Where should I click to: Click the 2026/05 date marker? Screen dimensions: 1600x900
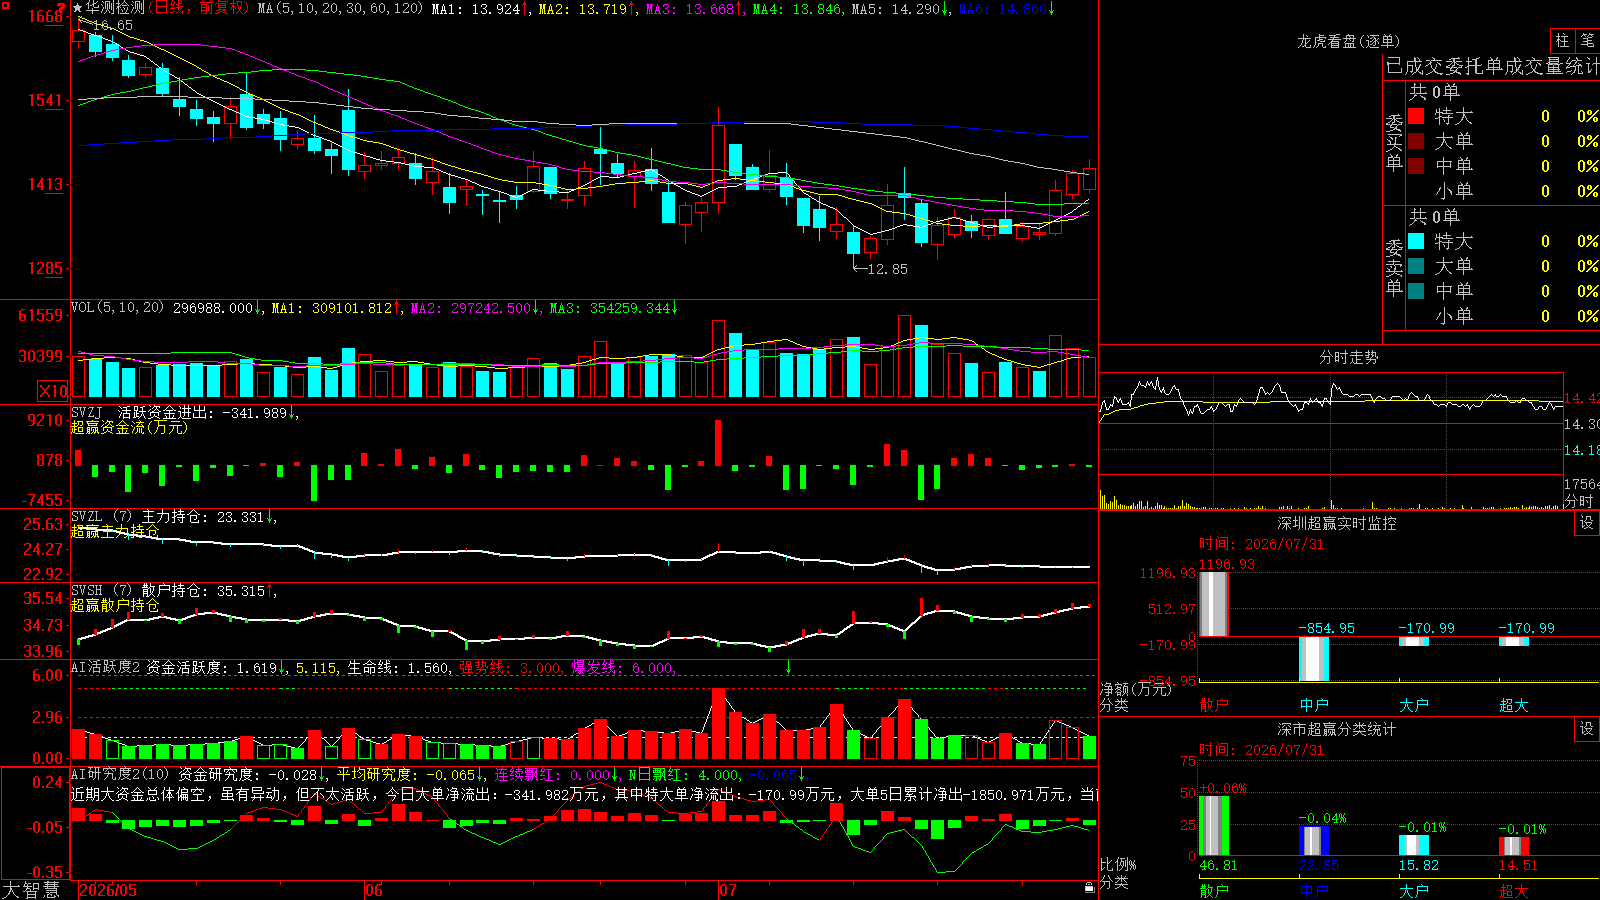tap(108, 890)
